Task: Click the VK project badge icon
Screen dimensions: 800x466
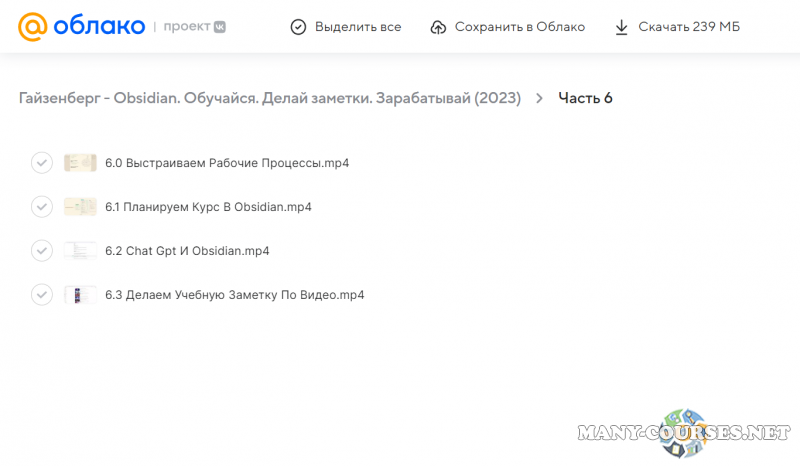Action: coord(219,27)
